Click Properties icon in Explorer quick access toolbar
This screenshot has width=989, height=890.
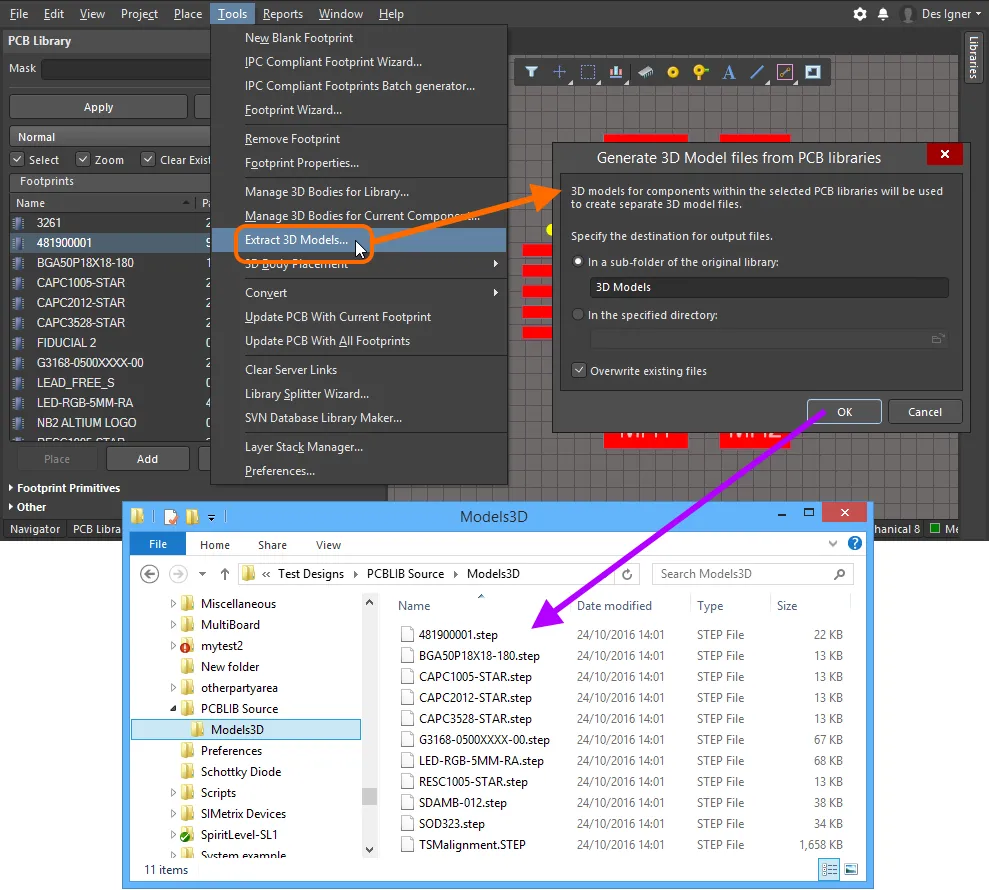click(x=171, y=517)
